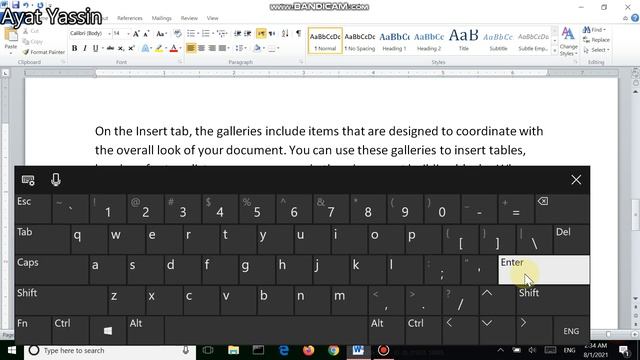Decrease paragraph indent
The height and width of the screenshot is (360, 640).
pos(238,33)
